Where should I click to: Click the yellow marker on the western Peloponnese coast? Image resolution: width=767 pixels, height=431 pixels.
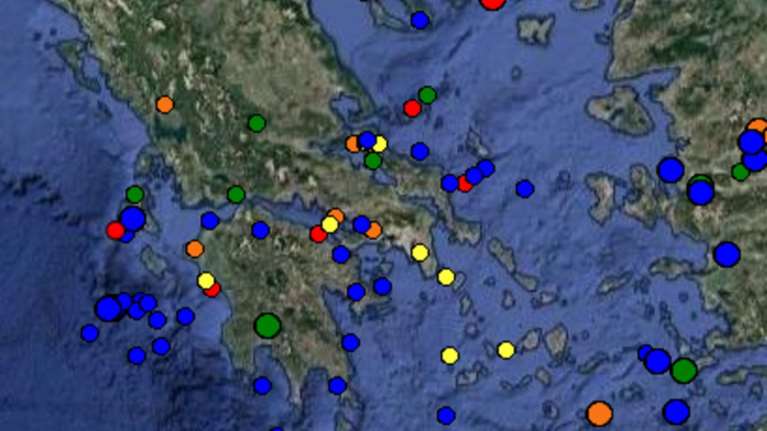(x=206, y=281)
